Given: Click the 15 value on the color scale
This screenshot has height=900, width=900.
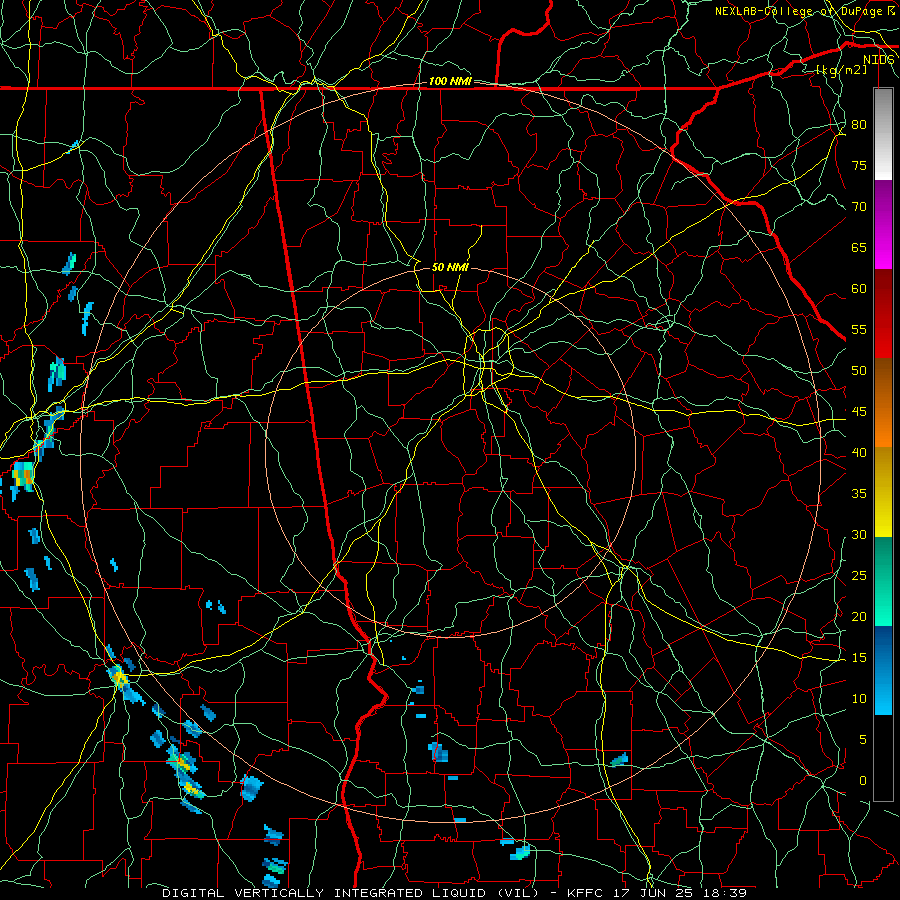Looking at the screenshot, I should pyautogui.click(x=859, y=658).
